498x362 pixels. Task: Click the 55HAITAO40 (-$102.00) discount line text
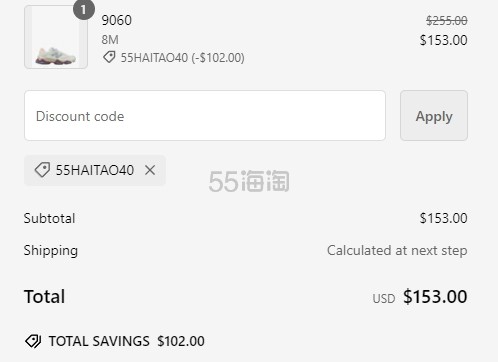point(182,58)
